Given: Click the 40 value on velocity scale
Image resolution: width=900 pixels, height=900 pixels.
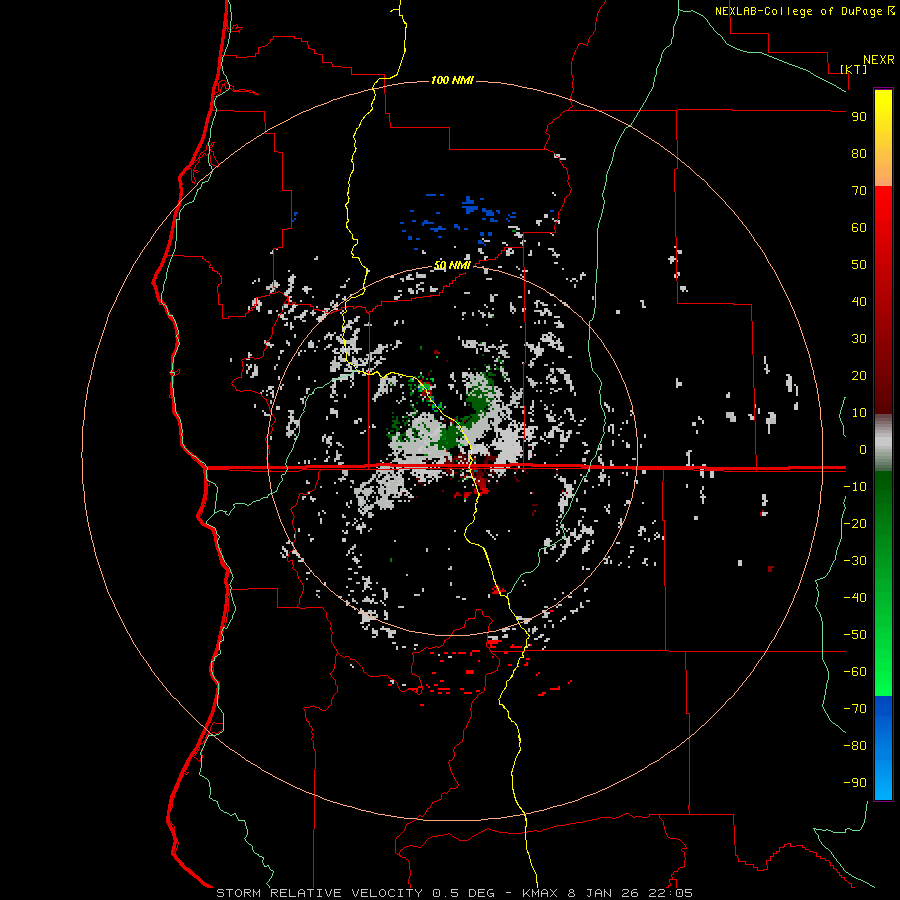Looking at the screenshot, I should 859,302.
